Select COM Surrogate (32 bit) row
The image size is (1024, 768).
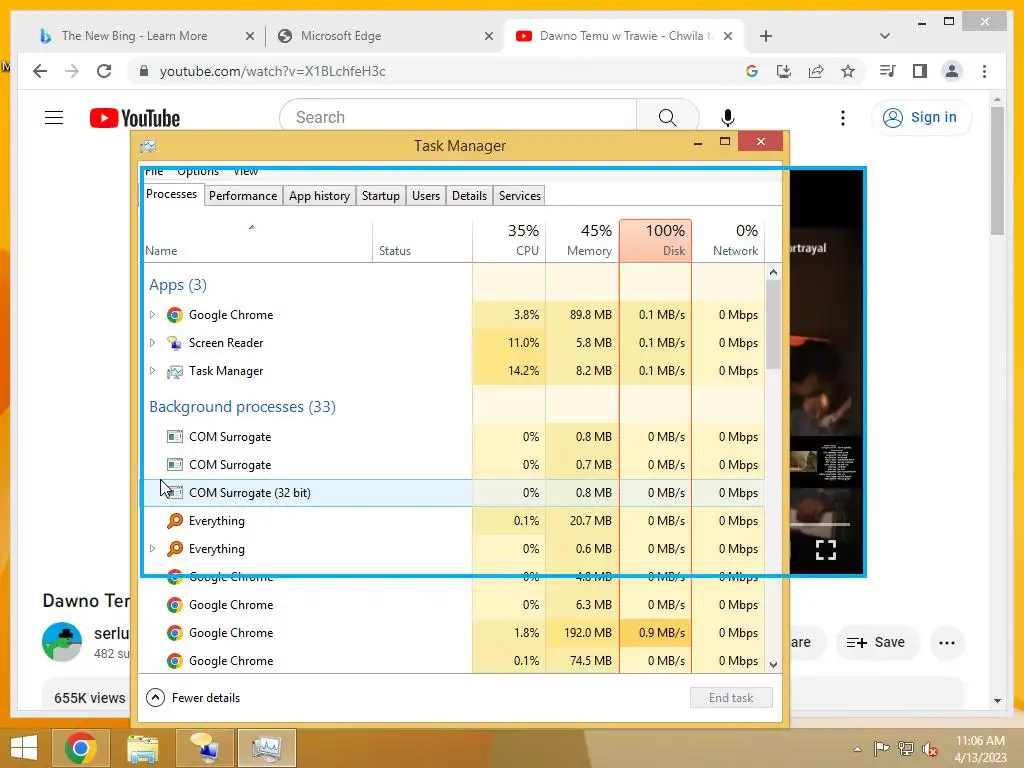pyautogui.click(x=452, y=493)
